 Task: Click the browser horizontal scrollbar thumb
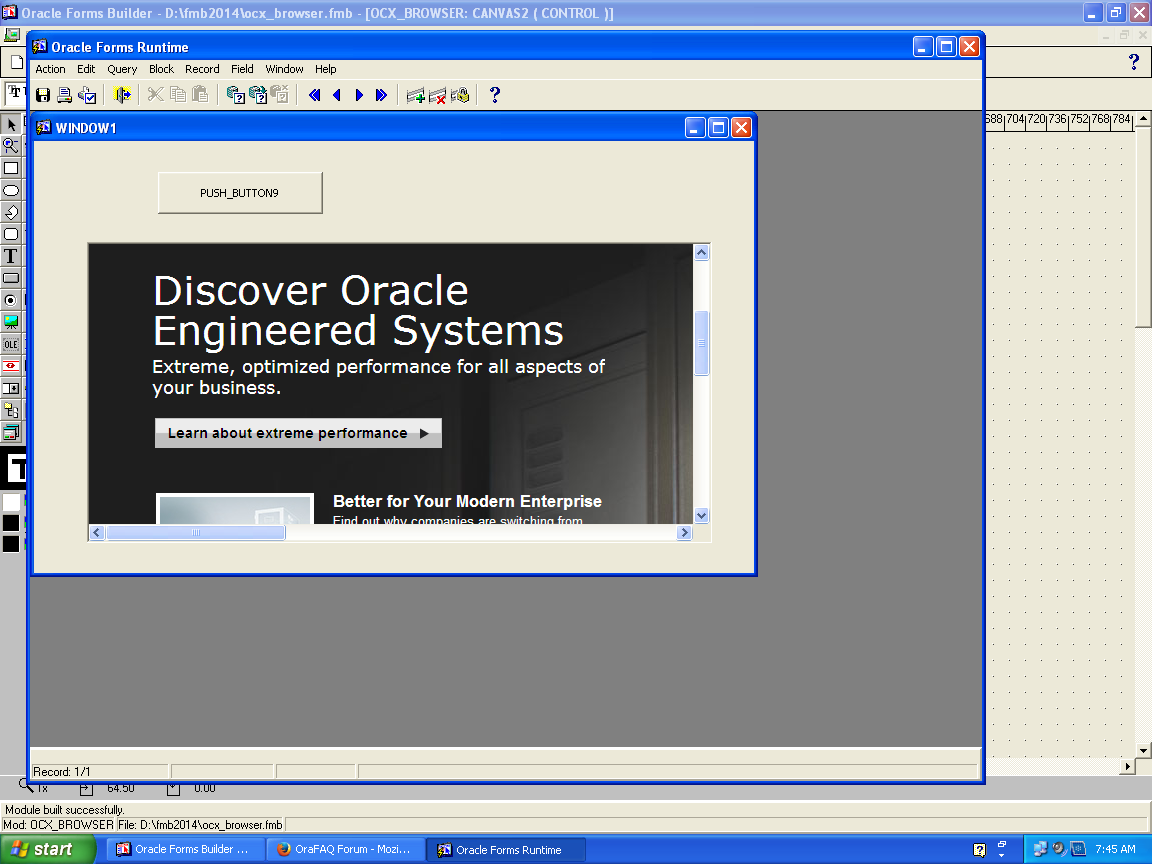[x=195, y=533]
